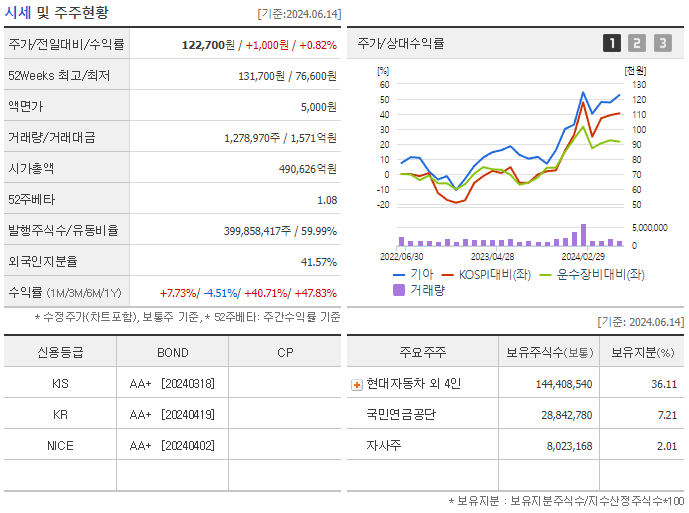
Task: Switch to chart tab 2
Action: (637, 43)
